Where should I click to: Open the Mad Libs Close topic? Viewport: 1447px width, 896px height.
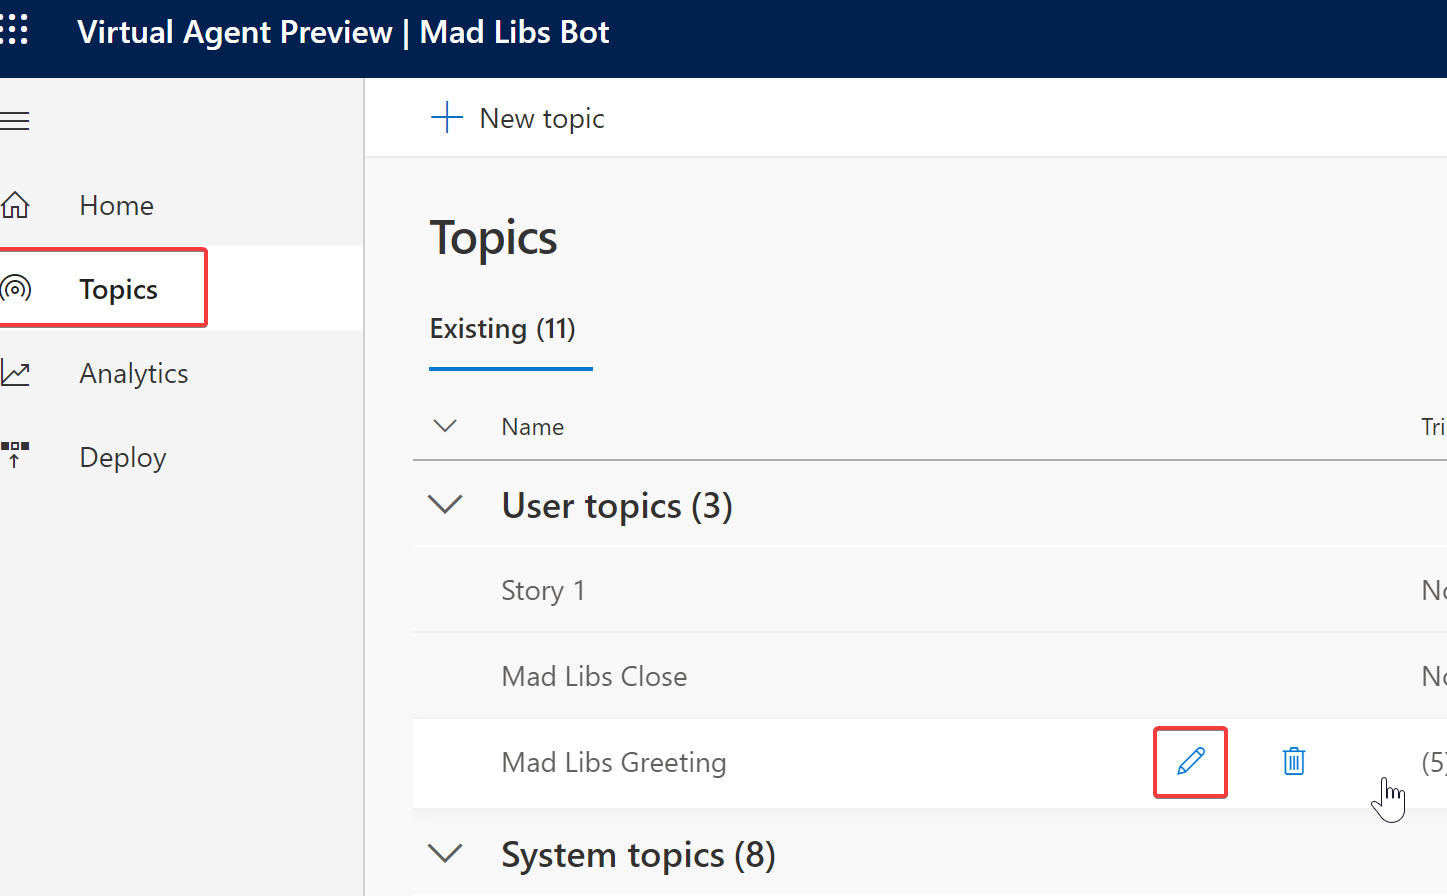[x=594, y=676]
